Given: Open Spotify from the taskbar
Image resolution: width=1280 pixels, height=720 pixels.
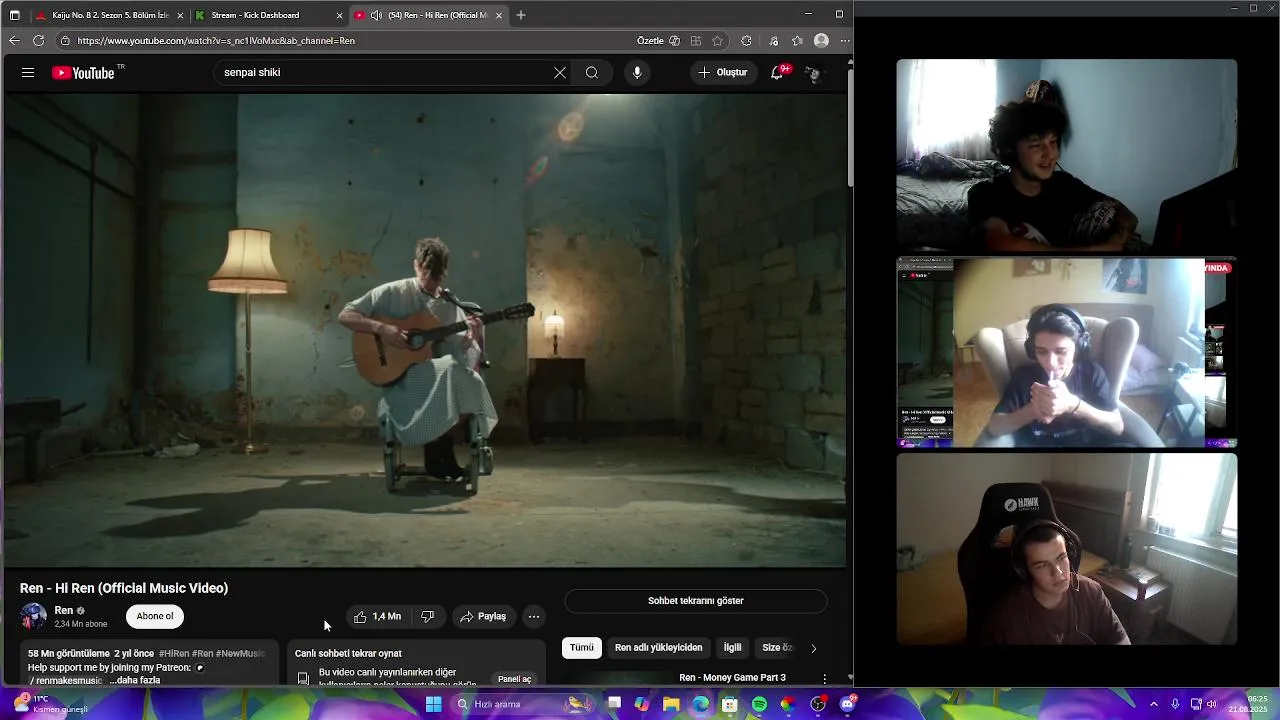Looking at the screenshot, I should [759, 704].
